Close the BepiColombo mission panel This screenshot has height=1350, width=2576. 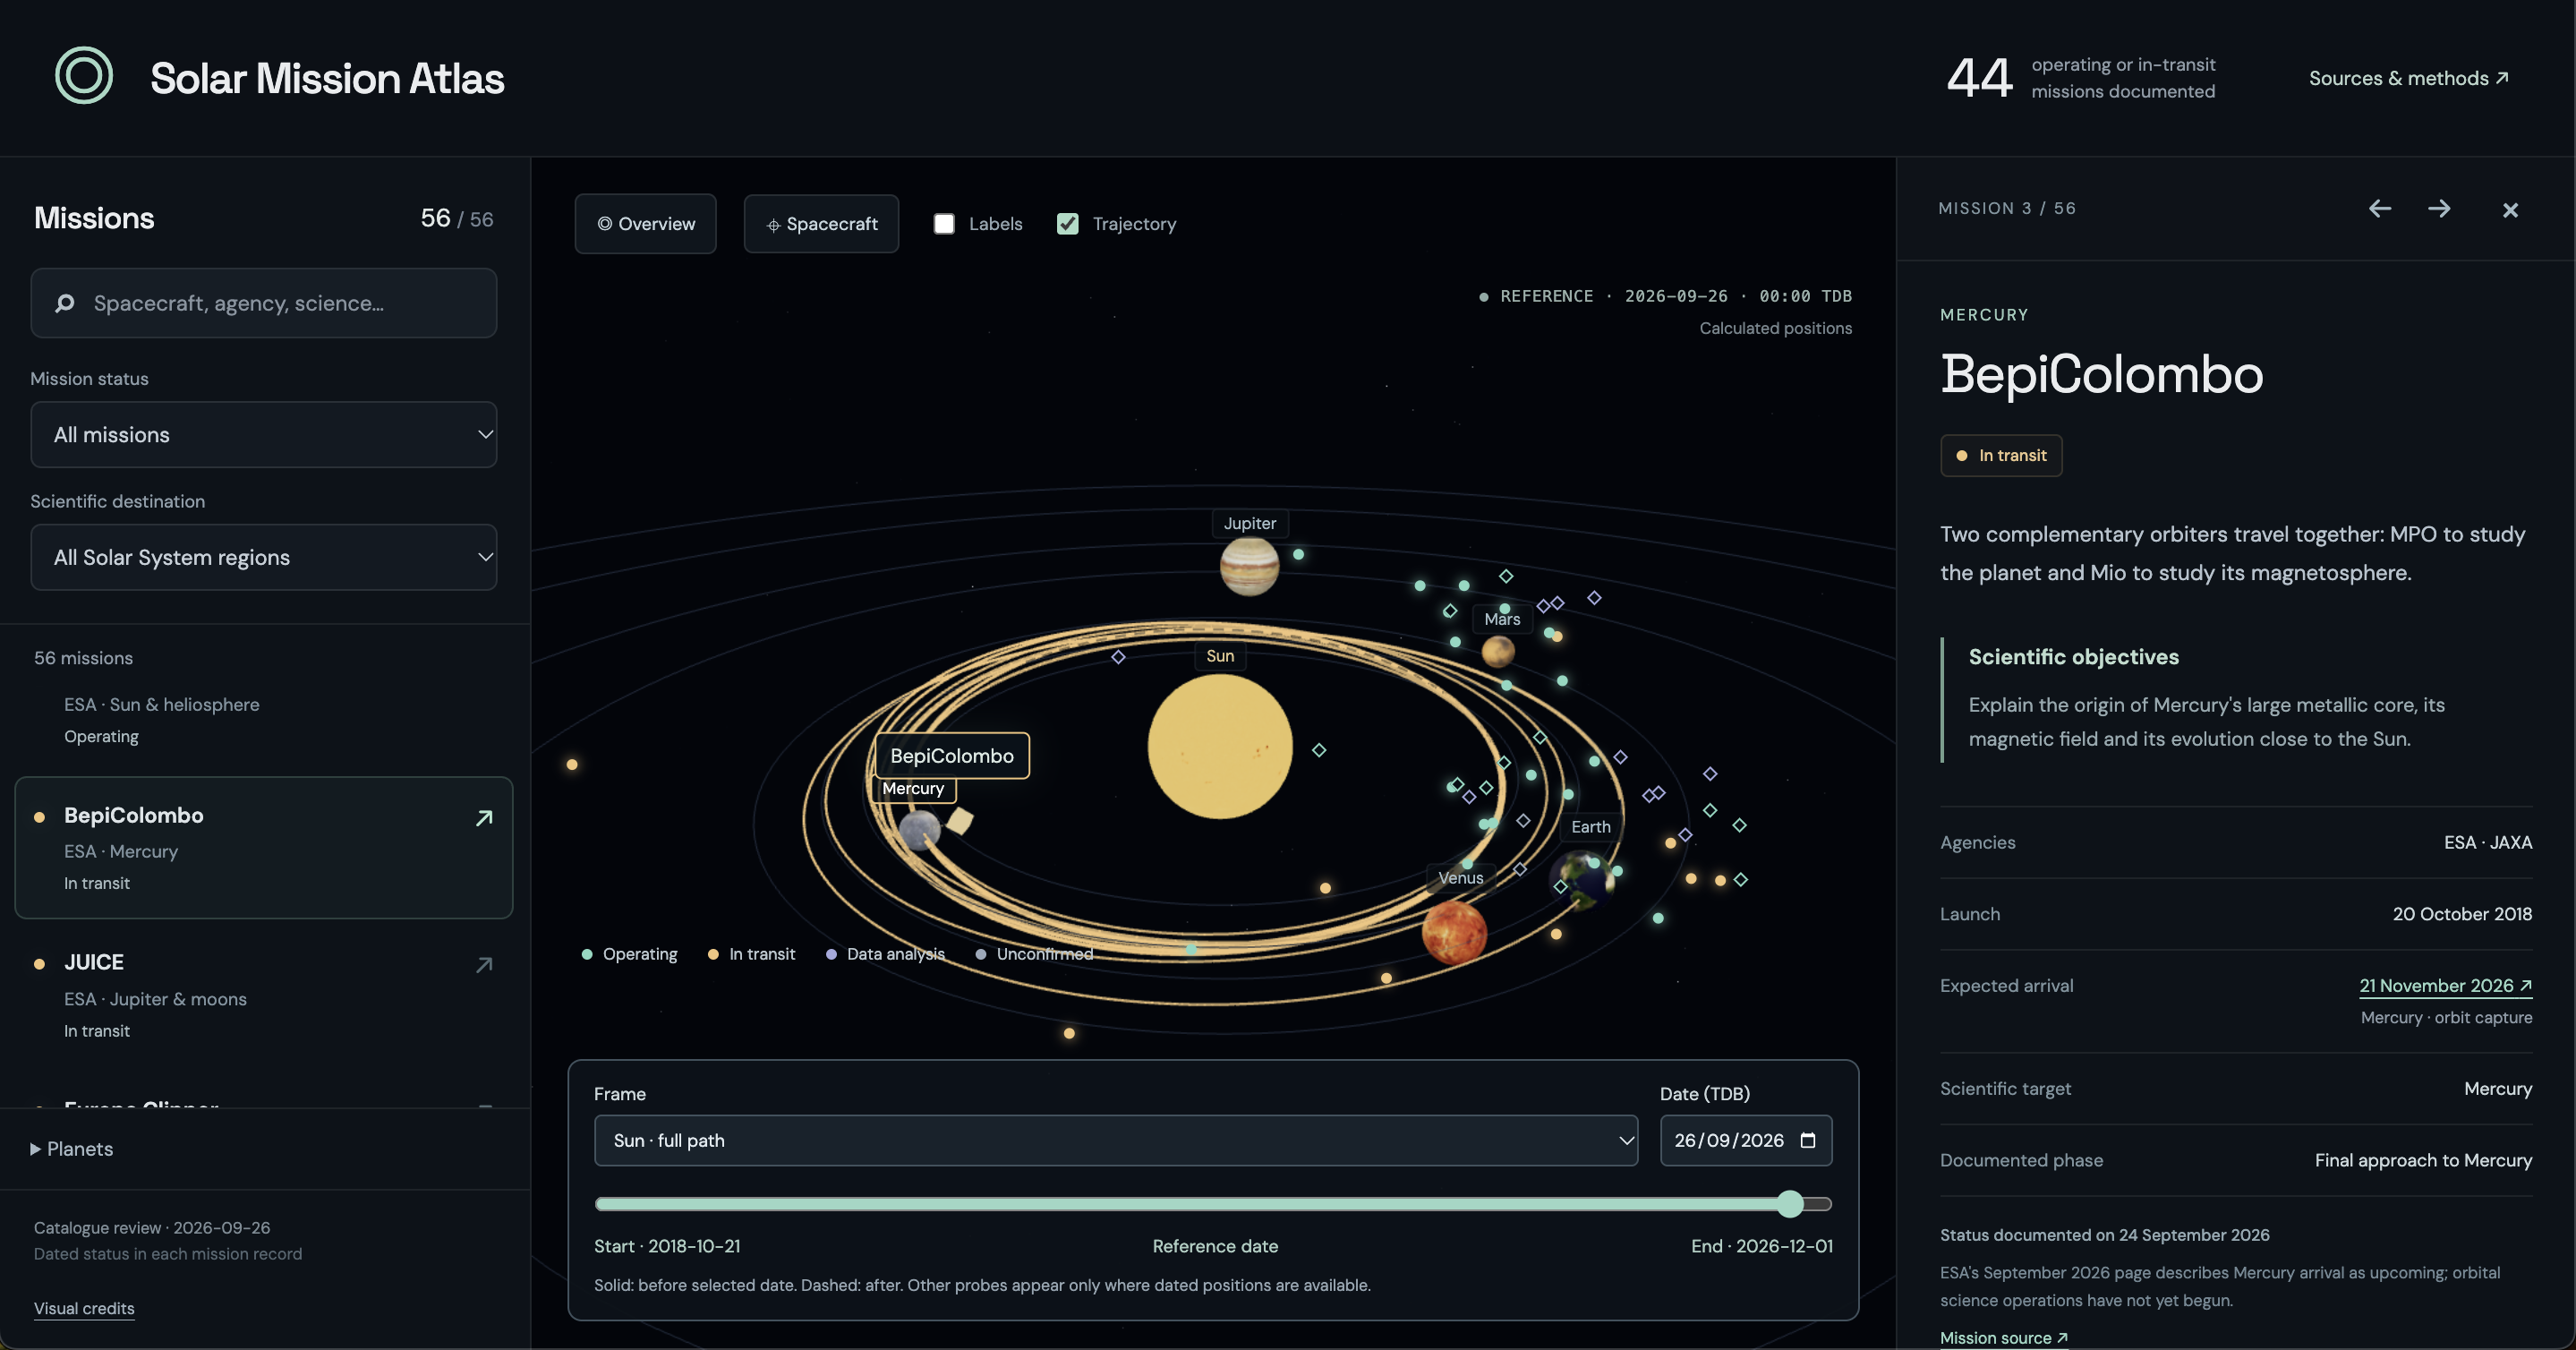2510,209
